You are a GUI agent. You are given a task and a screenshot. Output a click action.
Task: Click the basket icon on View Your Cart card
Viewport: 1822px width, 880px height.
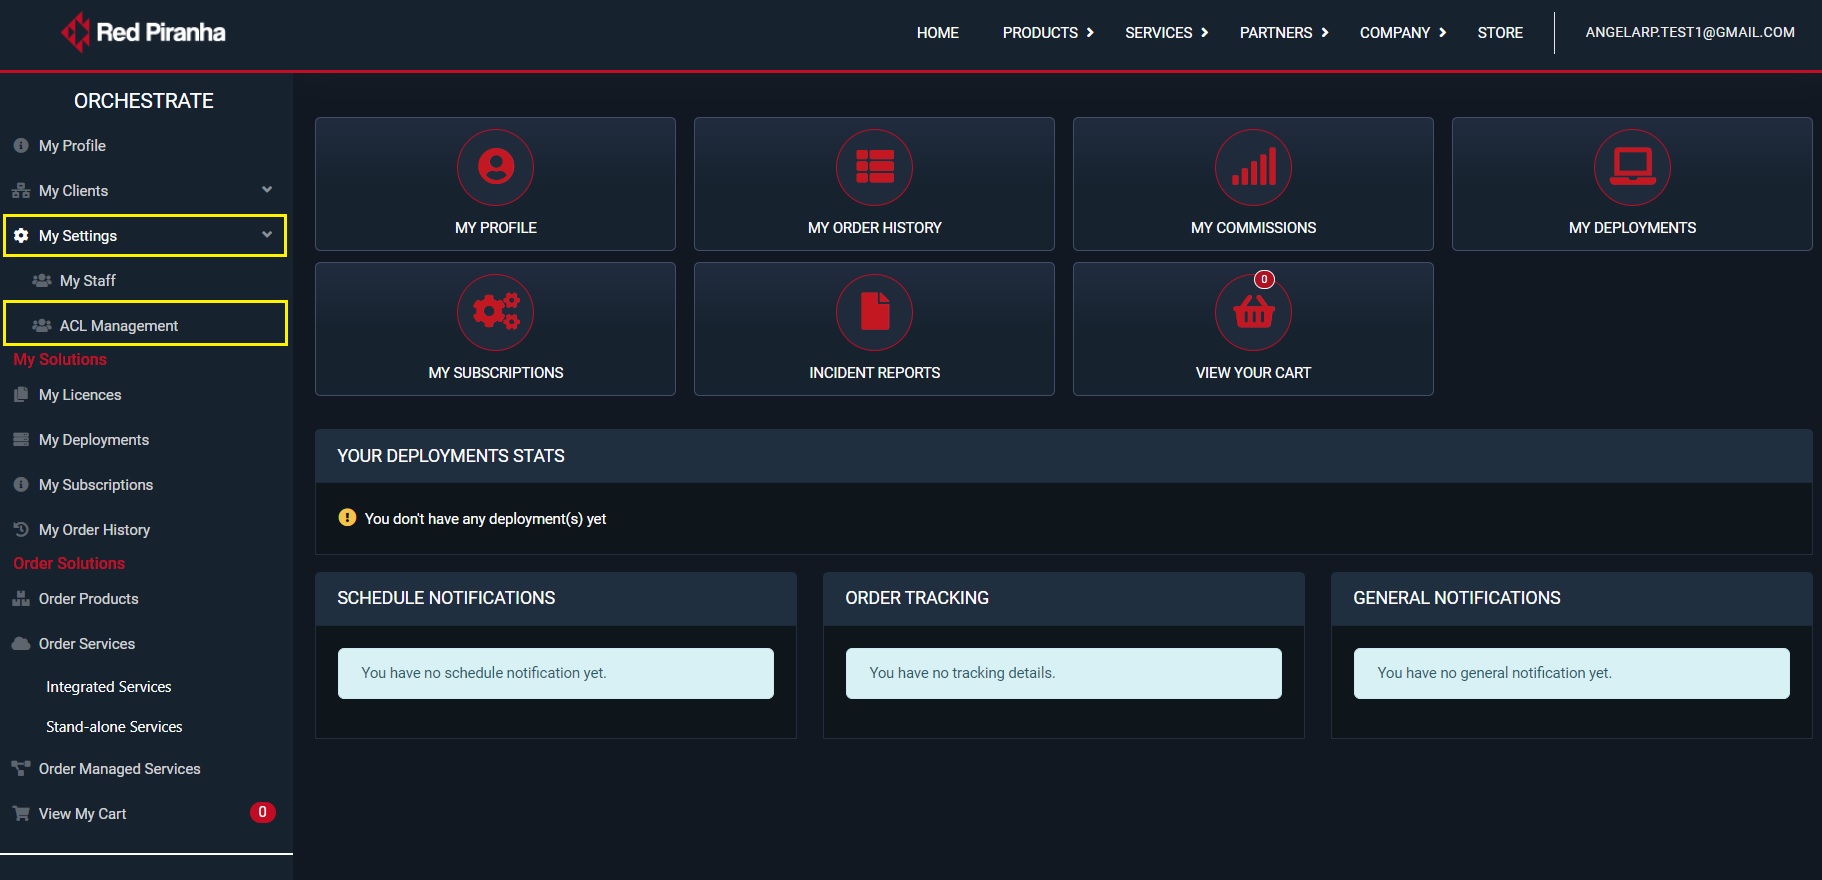[1254, 314]
